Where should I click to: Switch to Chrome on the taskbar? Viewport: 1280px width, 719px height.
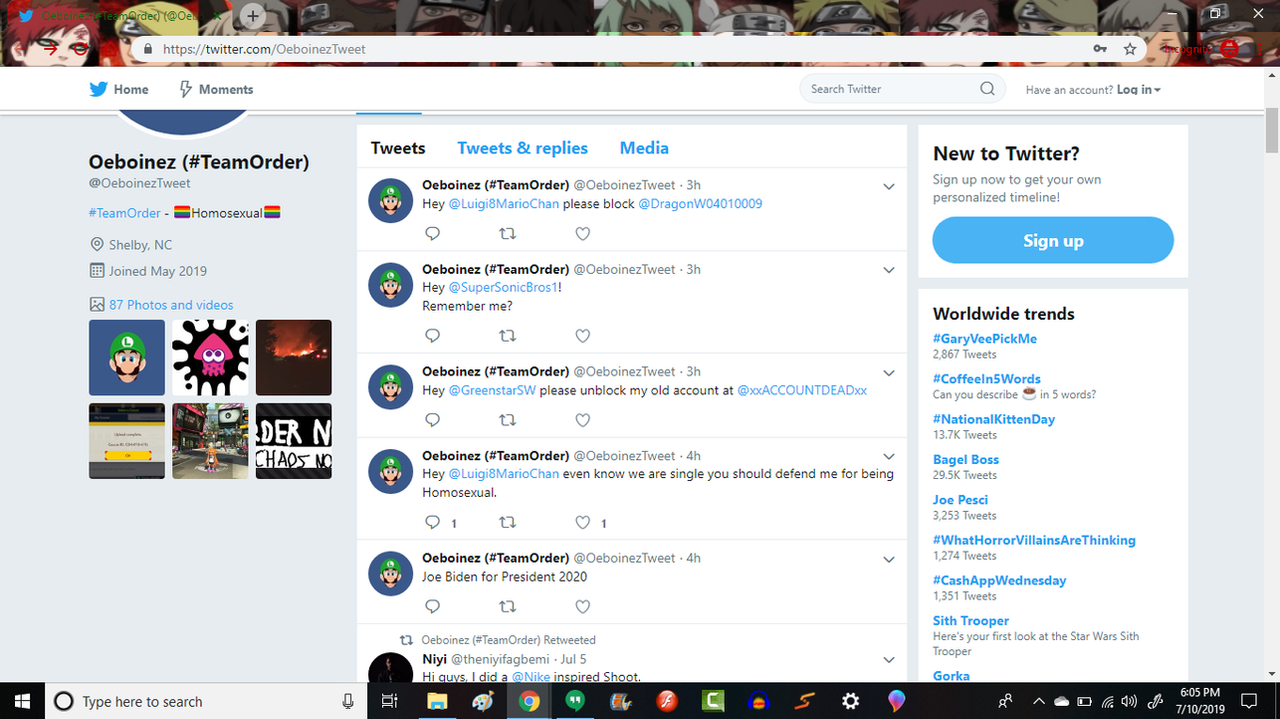529,701
